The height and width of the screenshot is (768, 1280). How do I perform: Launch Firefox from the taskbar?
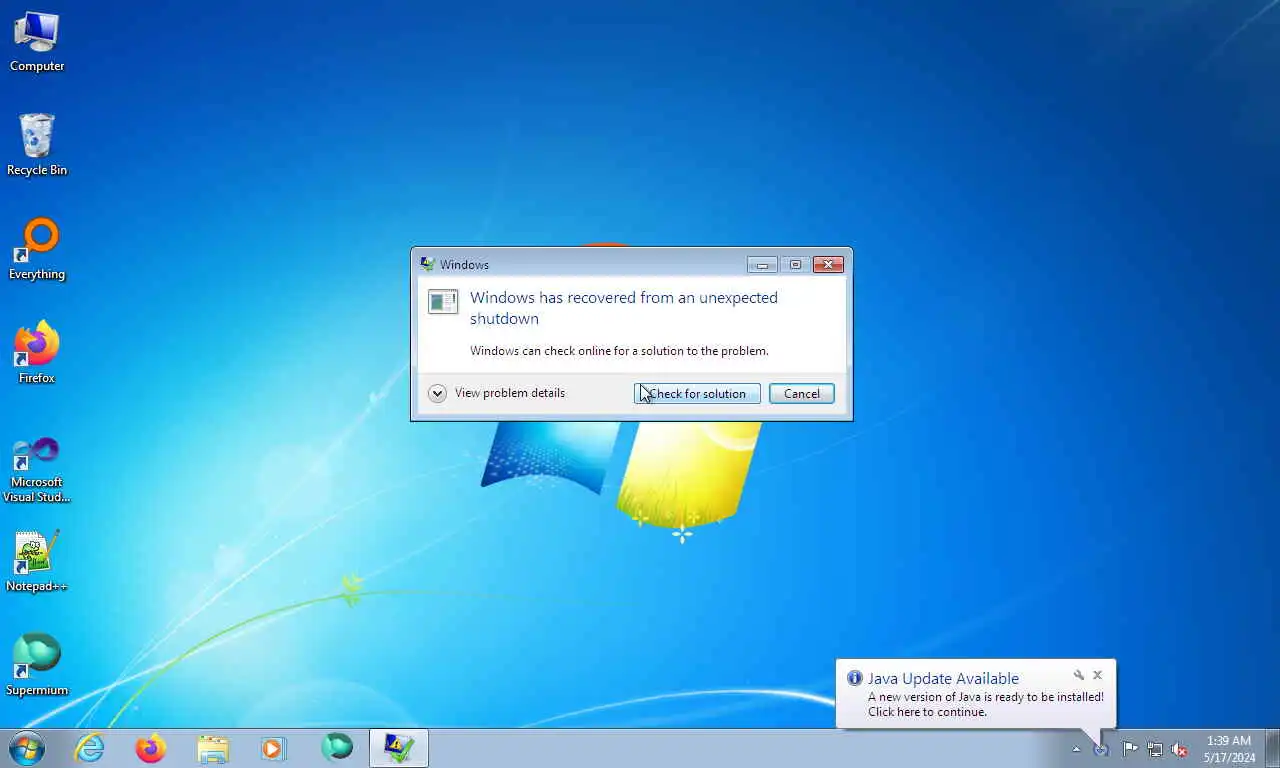[151, 748]
